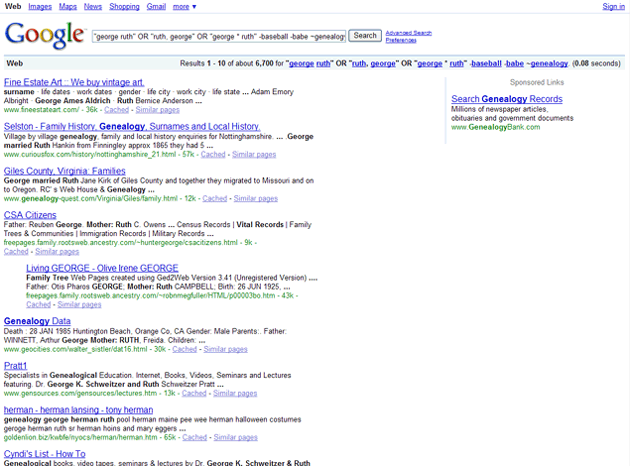This screenshot has height=466, width=630.
Task: View Cached copy of gensources.com result
Action: 194,393
